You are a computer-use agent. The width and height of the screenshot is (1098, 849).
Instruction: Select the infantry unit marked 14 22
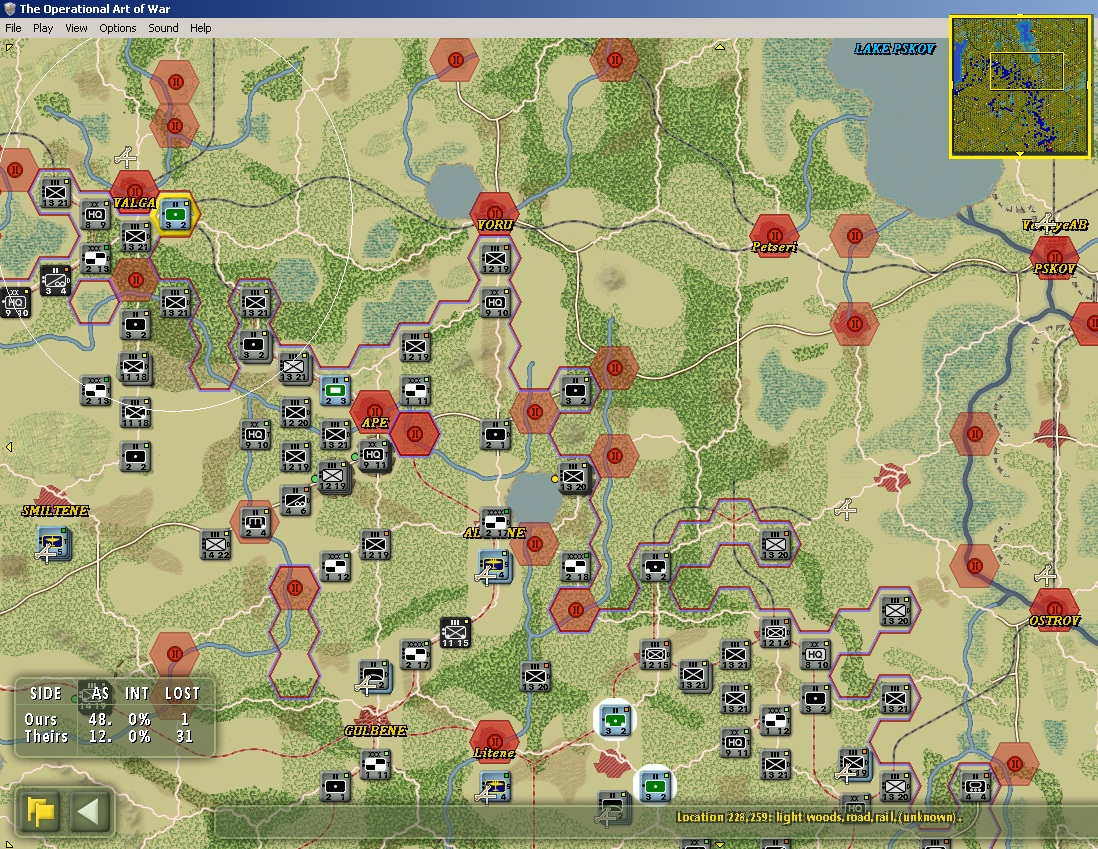pyautogui.click(x=215, y=544)
